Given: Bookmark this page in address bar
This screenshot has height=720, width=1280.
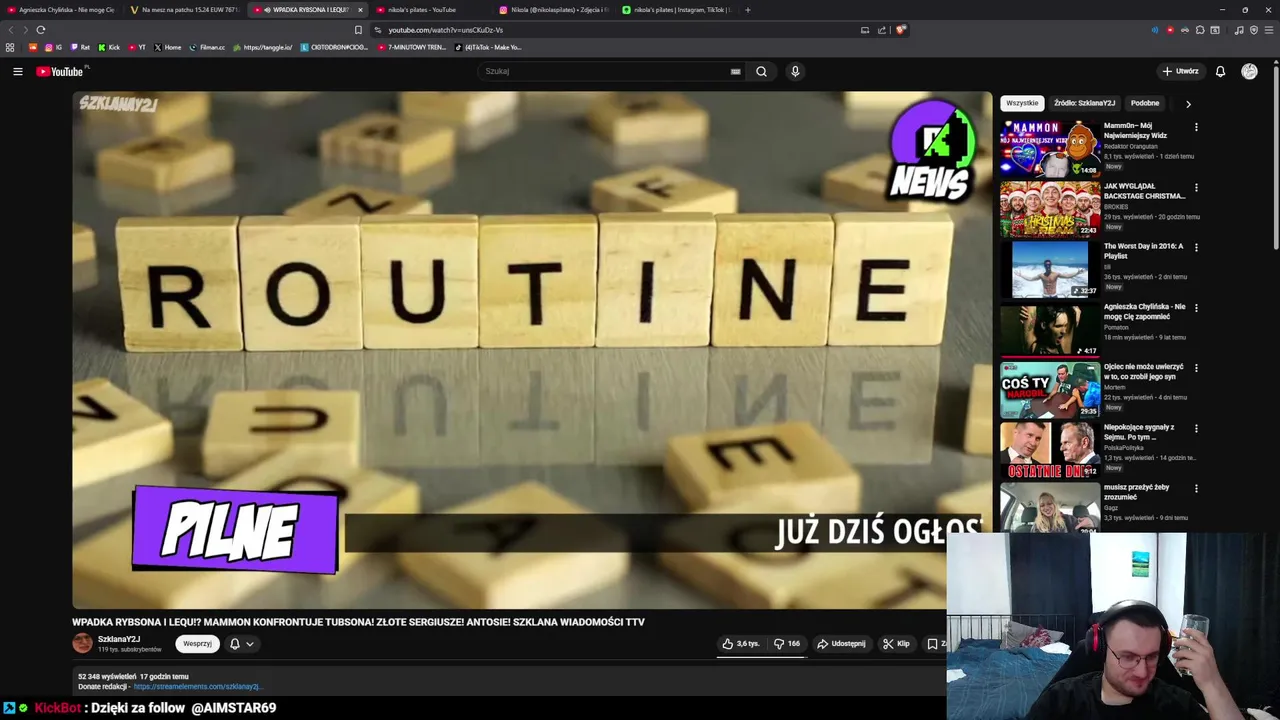Looking at the screenshot, I should click(x=358, y=30).
